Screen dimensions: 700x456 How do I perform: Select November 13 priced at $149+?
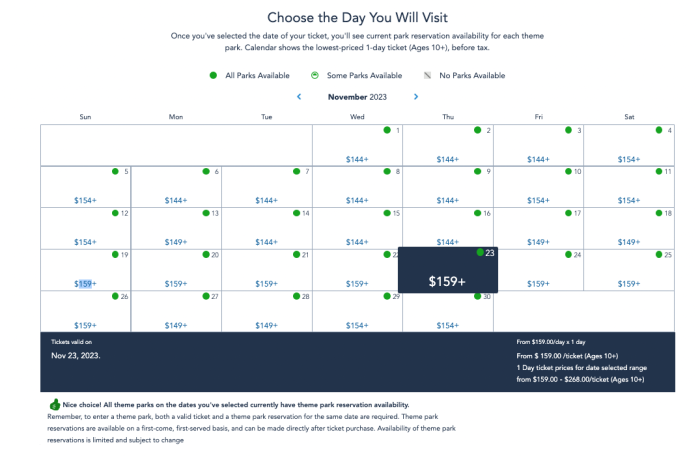(176, 228)
